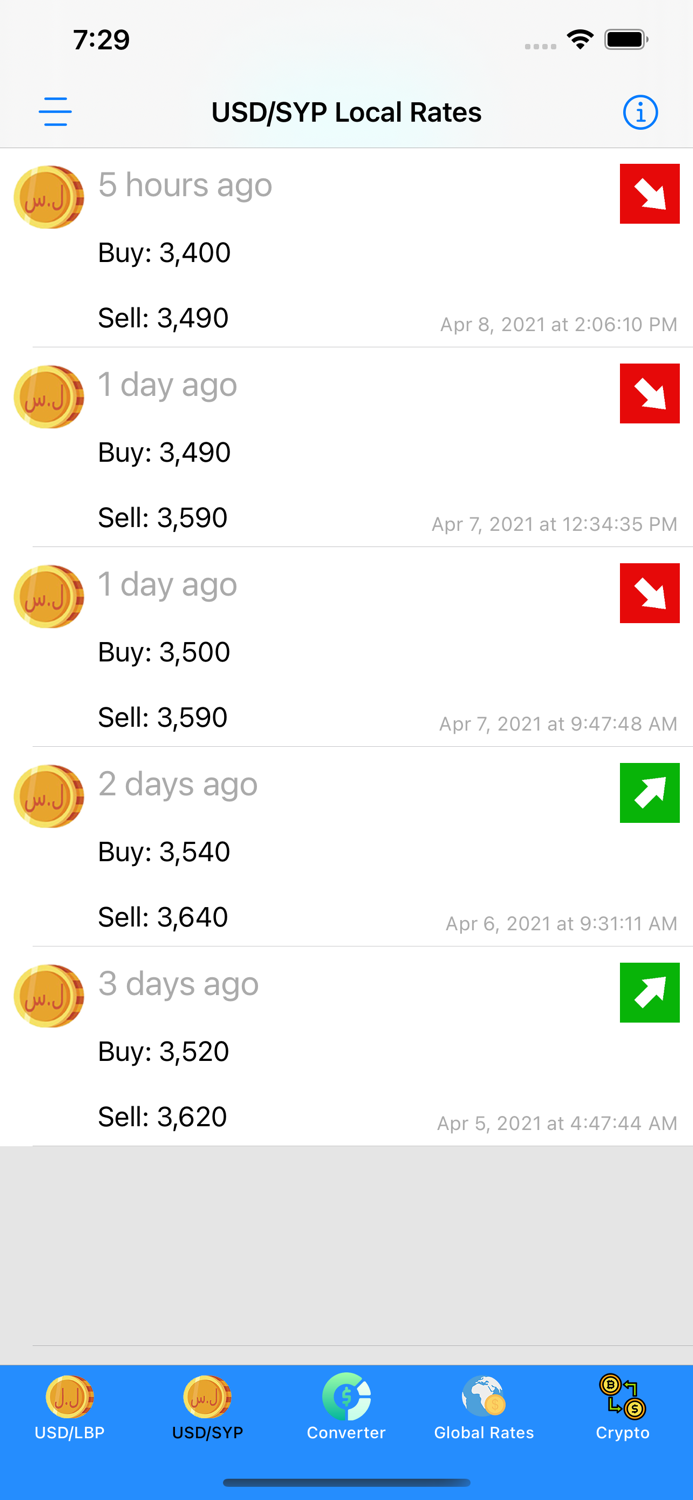Switch to the Global Rates tab
Viewport: 693px width, 1500px height.
coord(484,1410)
